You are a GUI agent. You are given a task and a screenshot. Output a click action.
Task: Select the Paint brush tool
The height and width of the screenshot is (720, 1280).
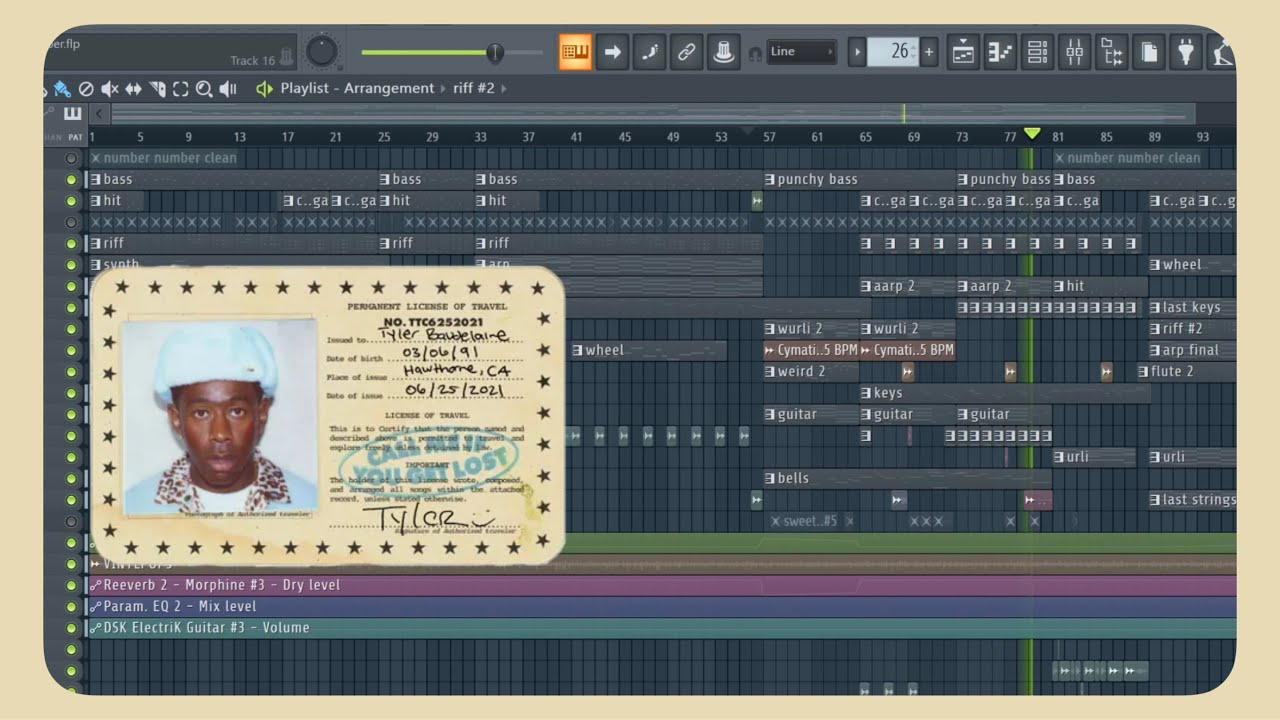[62, 89]
